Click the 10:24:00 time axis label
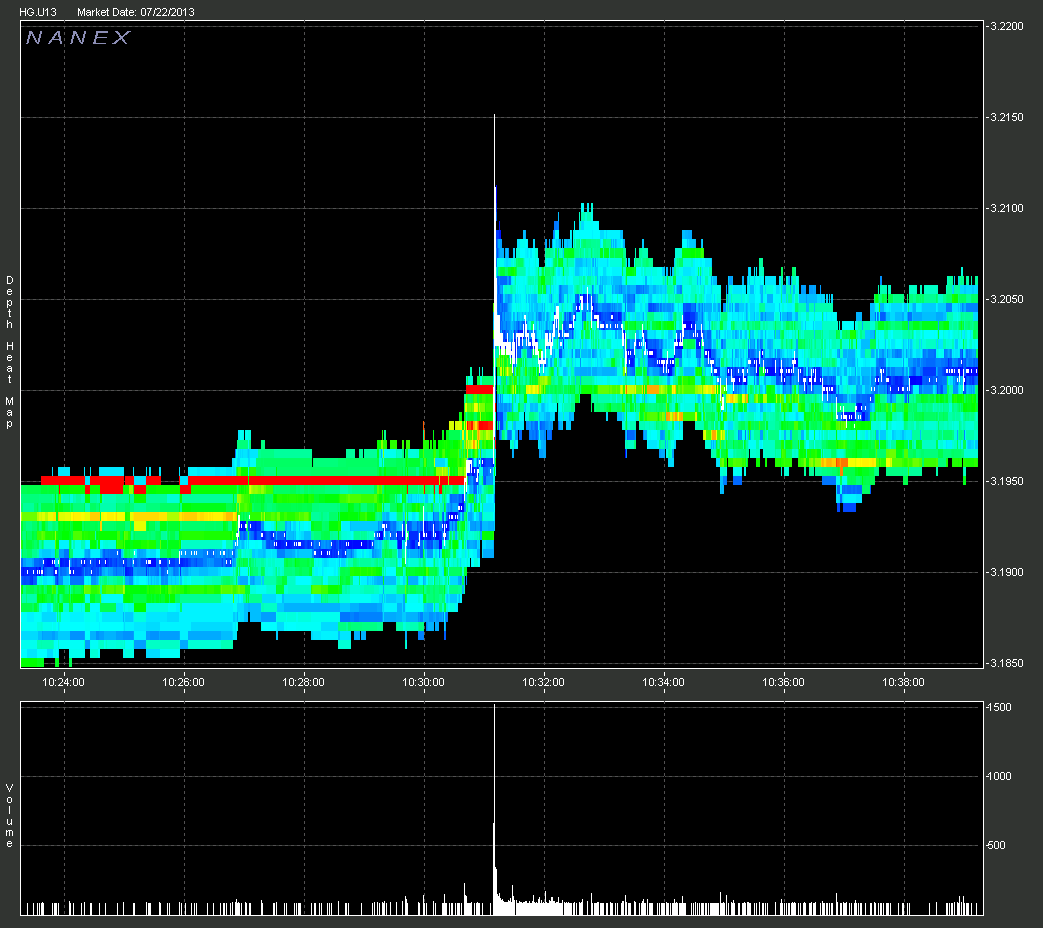This screenshot has height=928, width=1043. click(x=64, y=682)
